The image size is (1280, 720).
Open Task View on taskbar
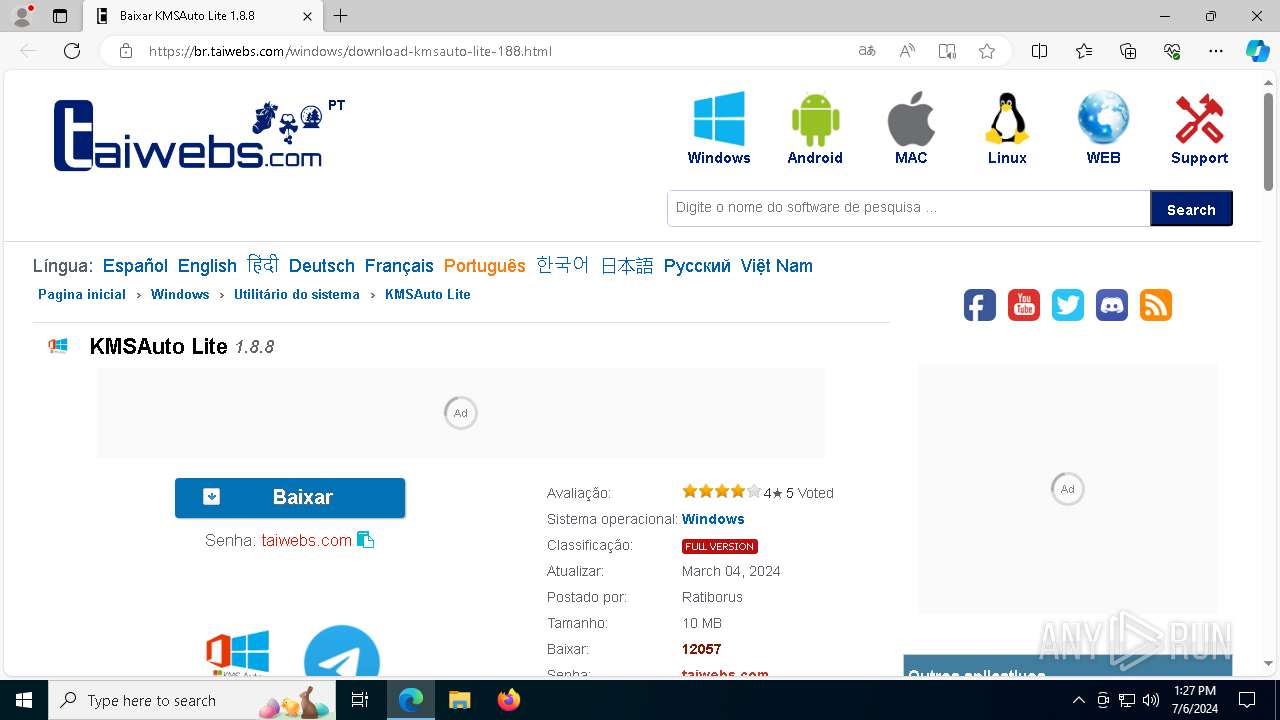(361, 700)
